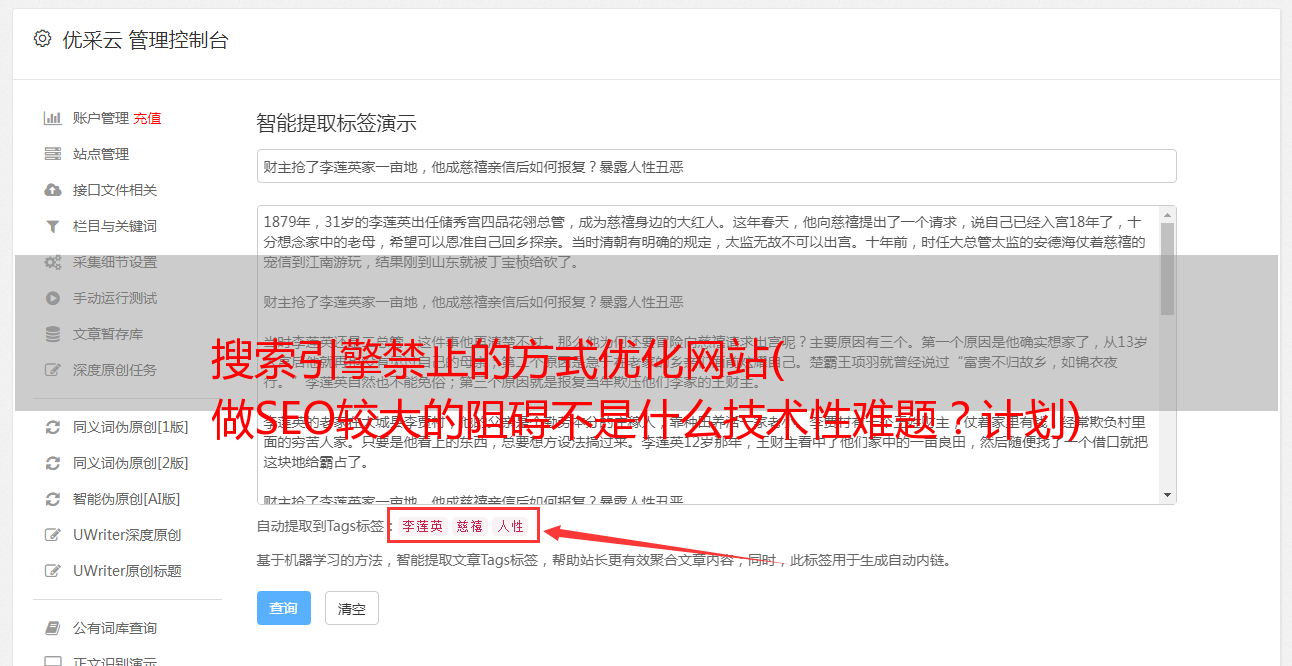Select the 栏目与关键词 filter icon
This screenshot has height=666, width=1292.
click(x=53, y=226)
